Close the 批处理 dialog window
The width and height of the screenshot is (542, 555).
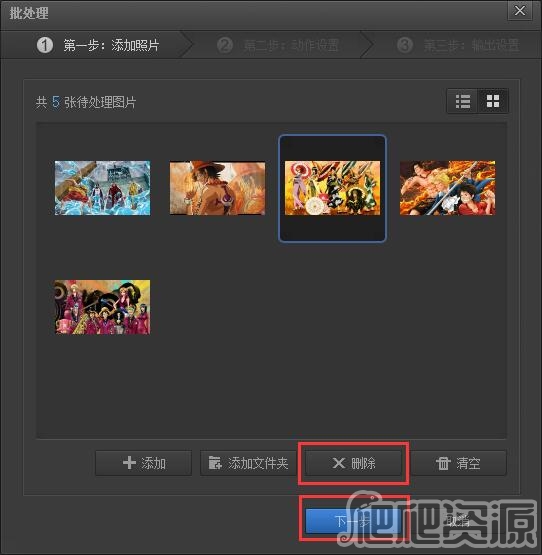[520, 11]
